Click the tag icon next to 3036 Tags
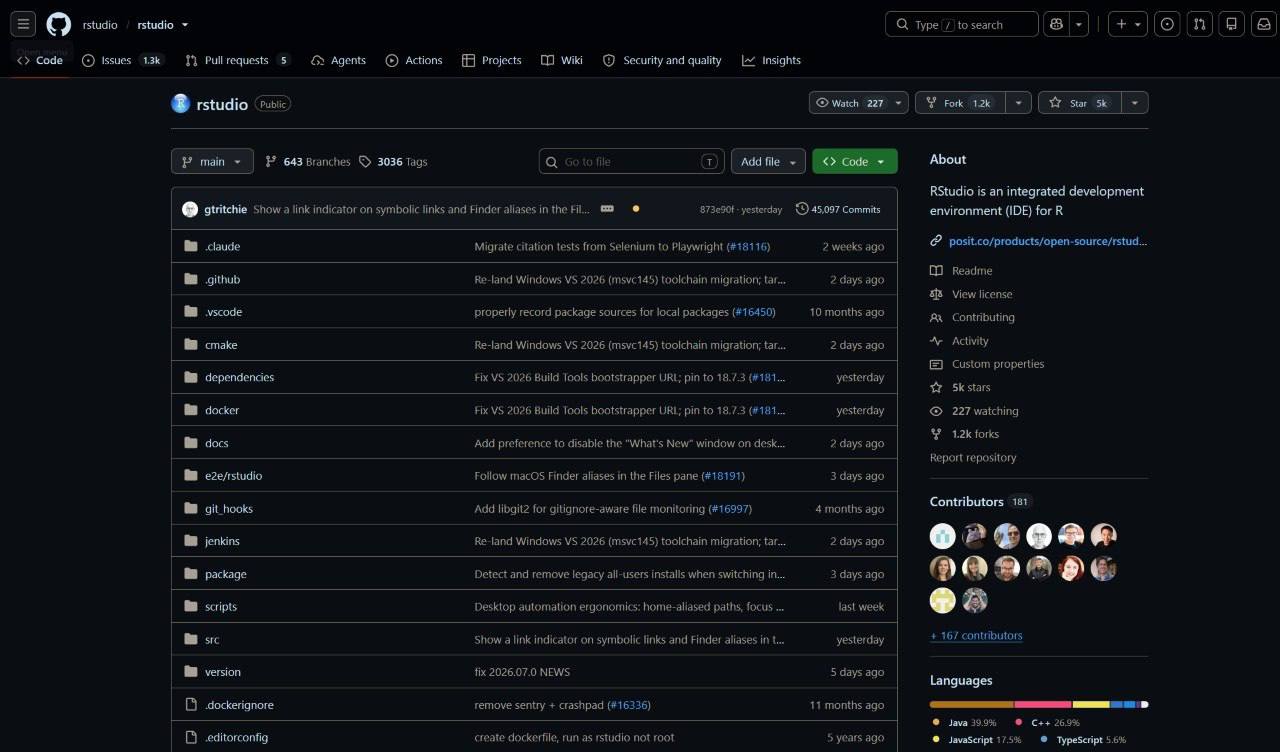 pyautogui.click(x=365, y=161)
